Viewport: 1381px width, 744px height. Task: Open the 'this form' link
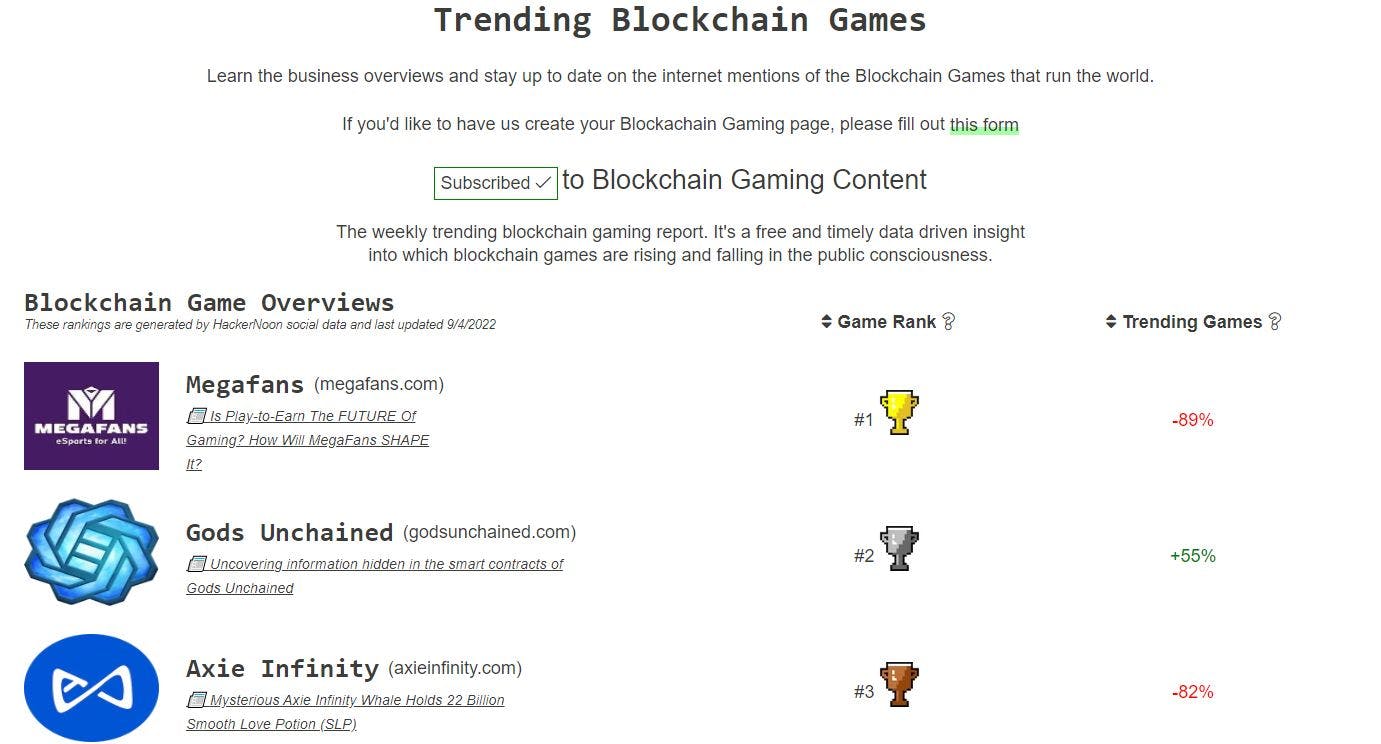click(x=984, y=124)
